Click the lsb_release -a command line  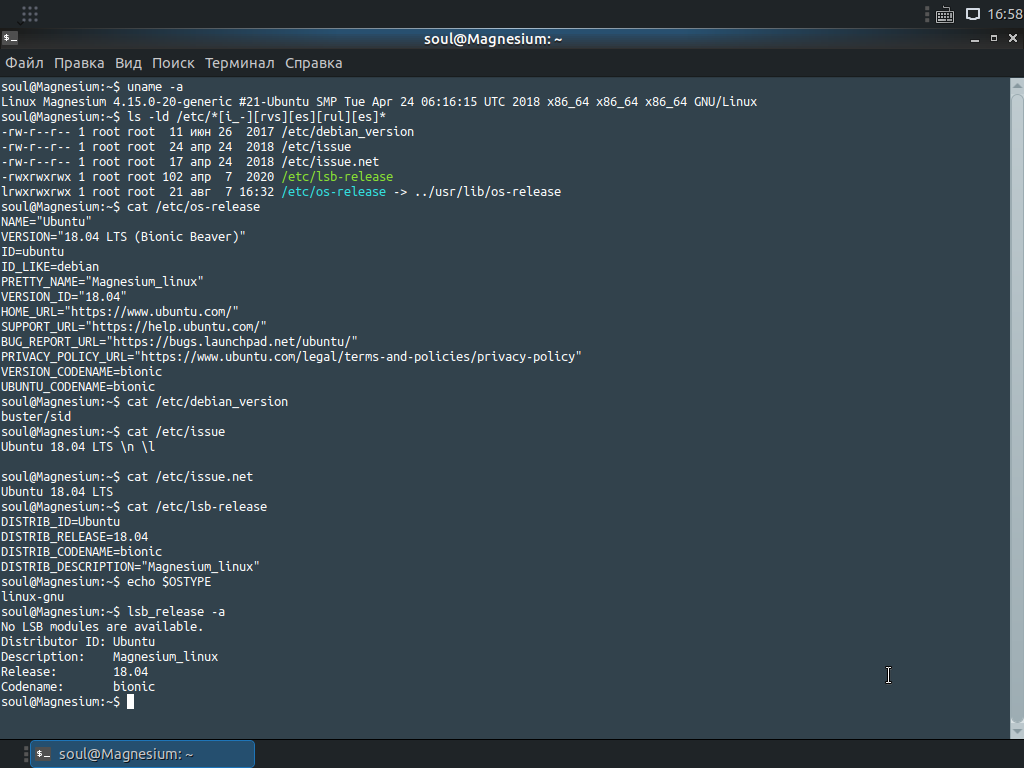(x=113, y=612)
